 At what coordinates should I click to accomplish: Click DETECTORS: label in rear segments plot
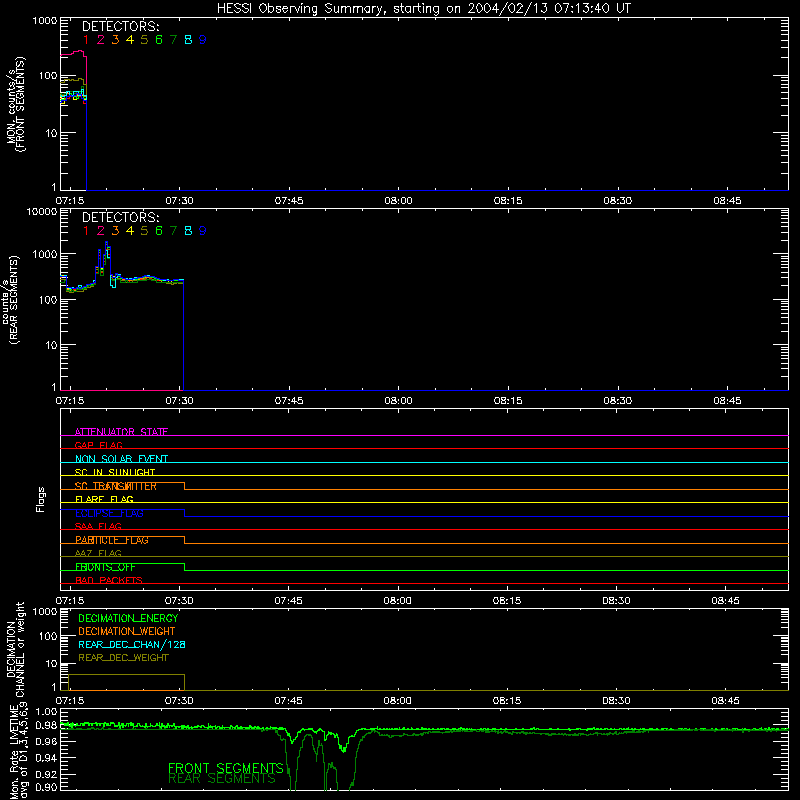(x=120, y=217)
